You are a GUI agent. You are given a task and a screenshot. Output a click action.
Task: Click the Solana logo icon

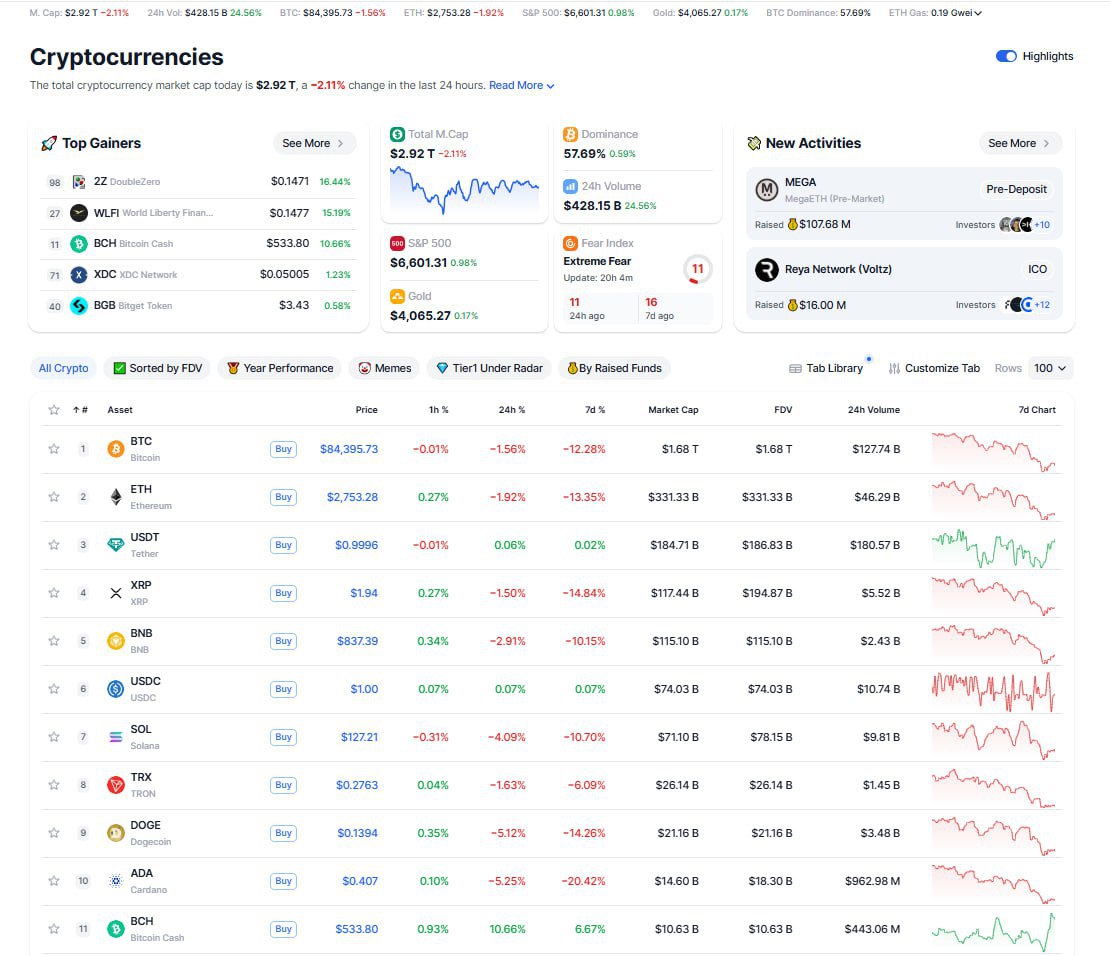click(115, 737)
